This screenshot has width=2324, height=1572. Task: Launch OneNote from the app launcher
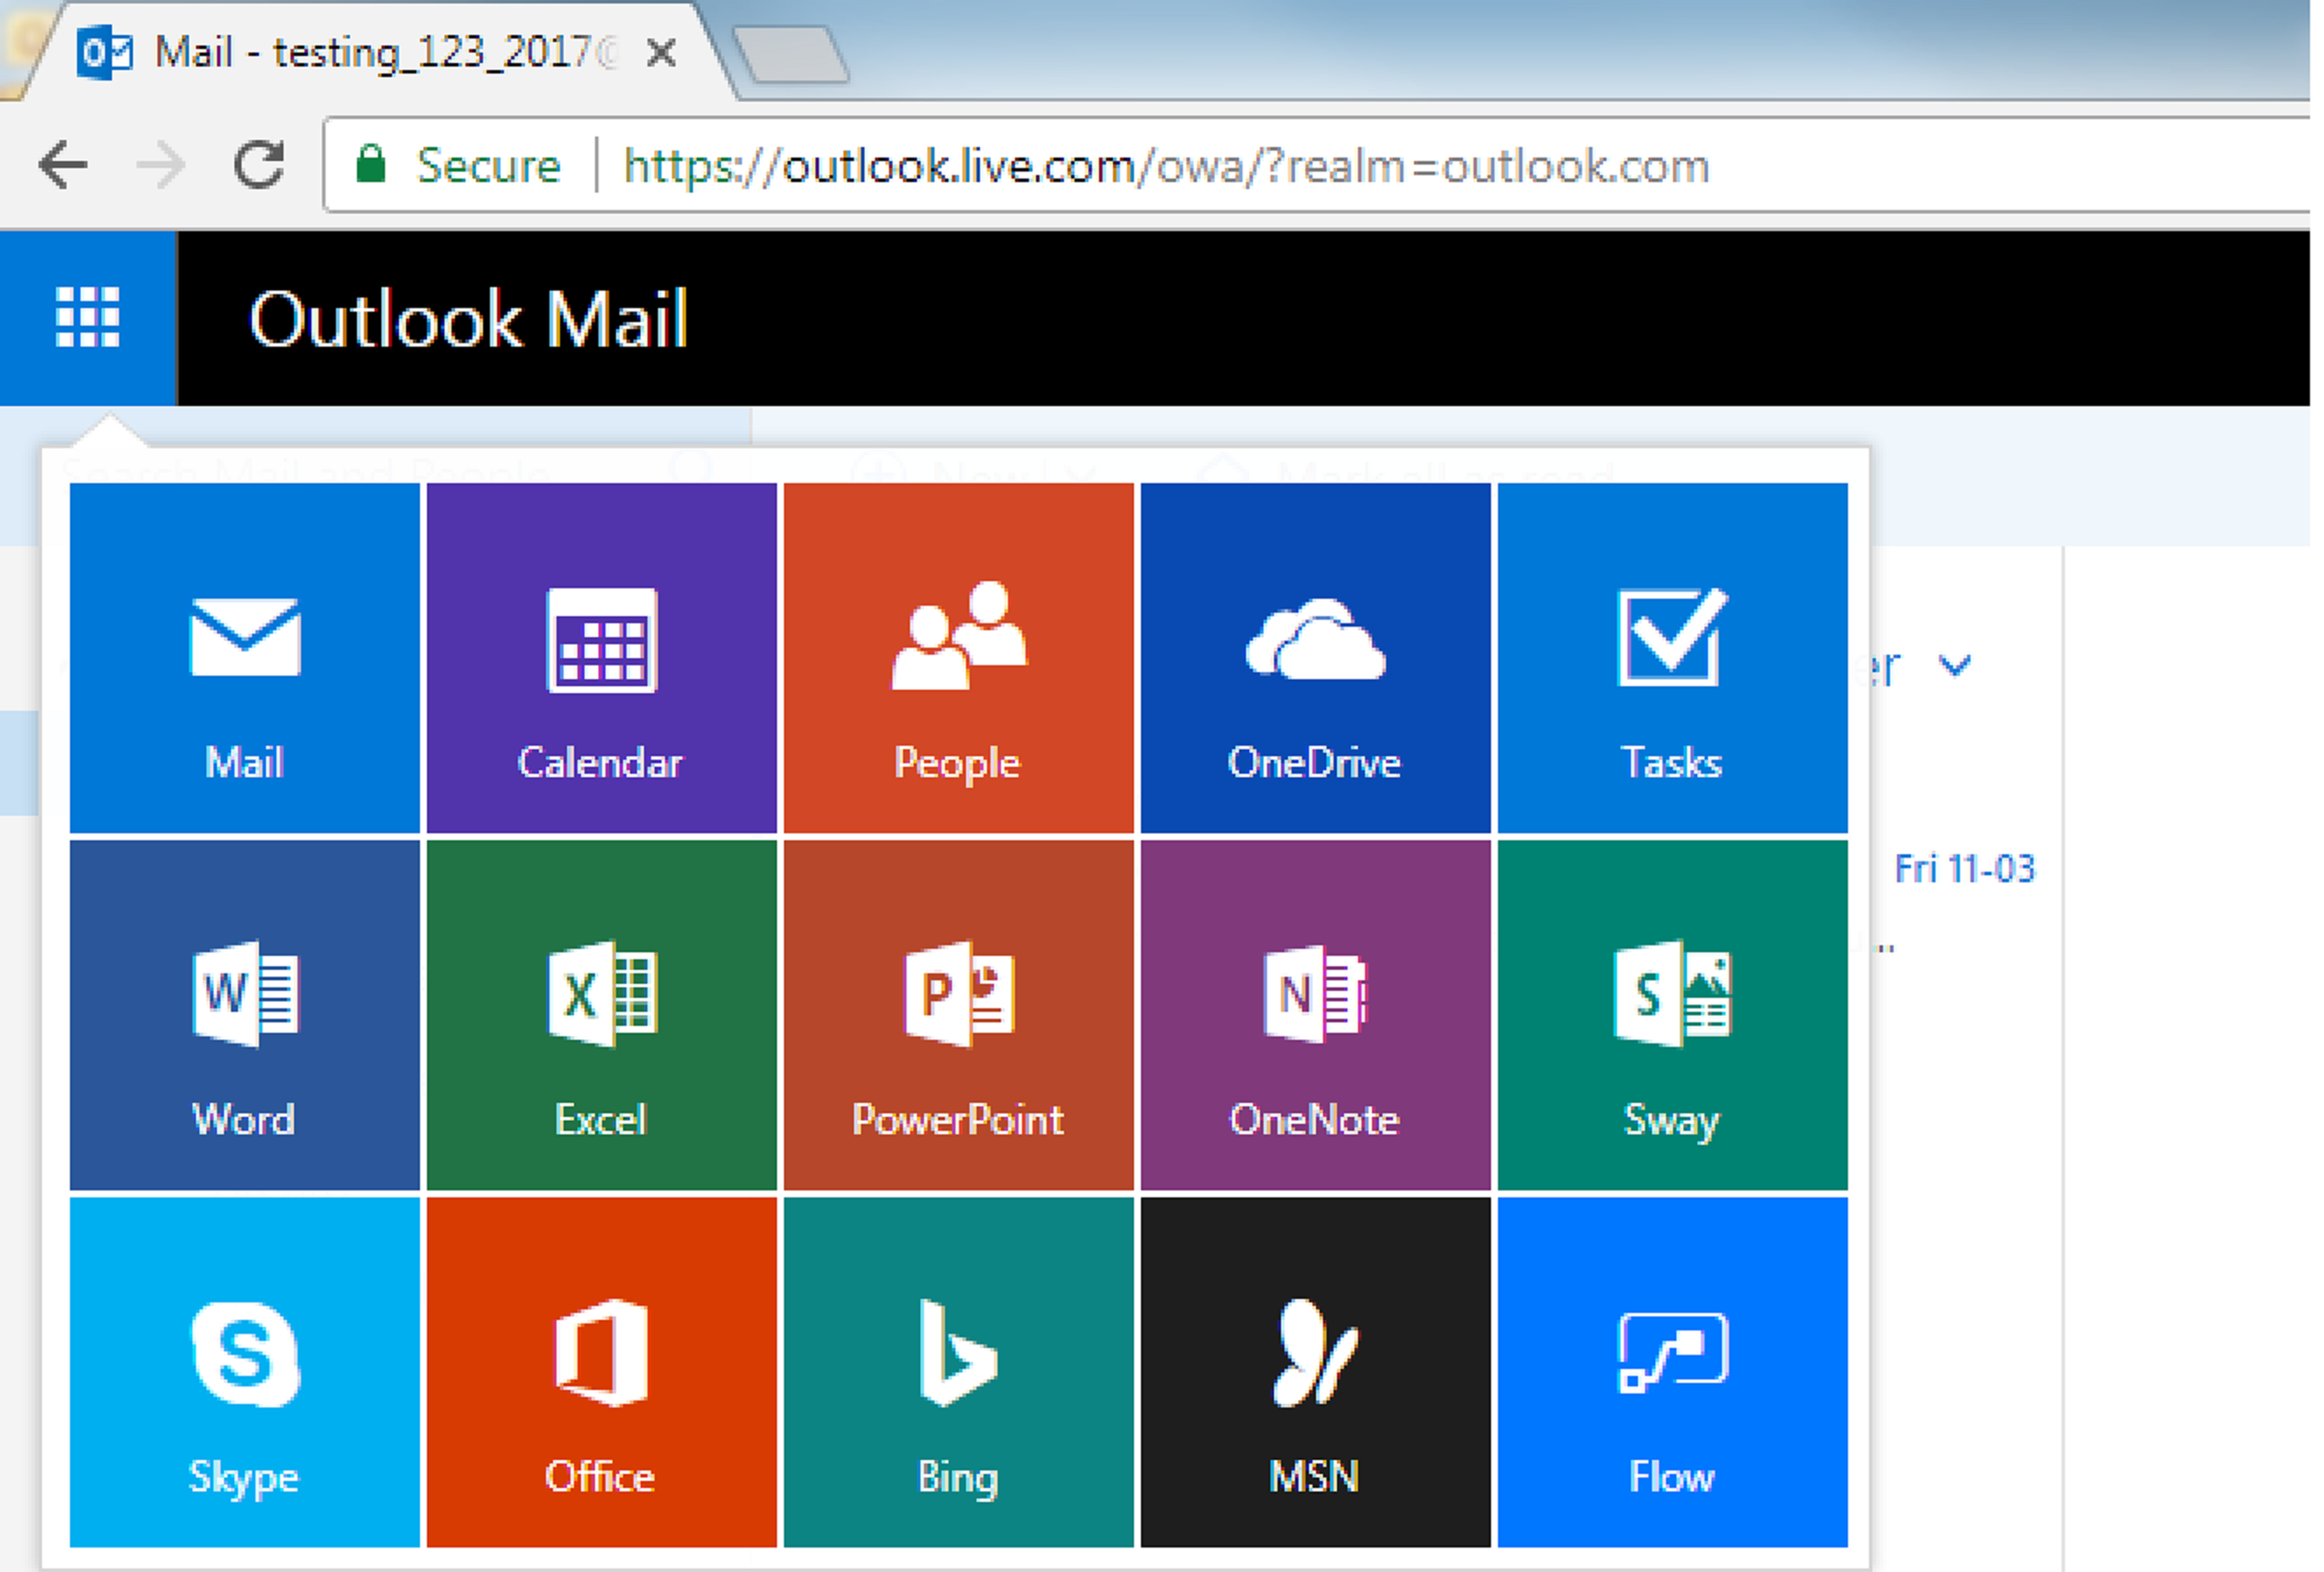click(x=1316, y=1015)
